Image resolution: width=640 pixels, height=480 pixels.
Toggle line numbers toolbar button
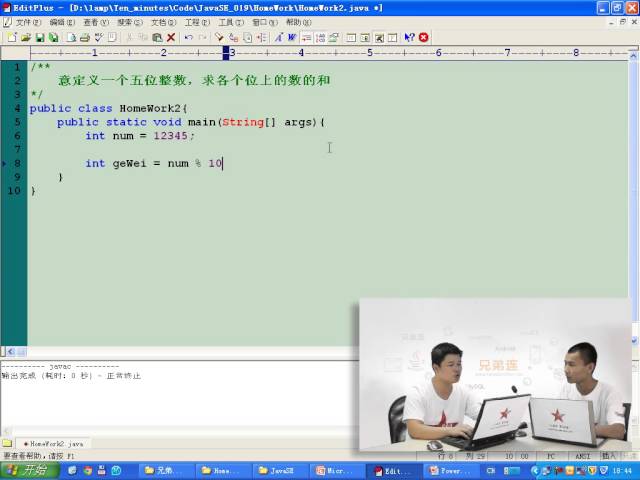pos(320,38)
